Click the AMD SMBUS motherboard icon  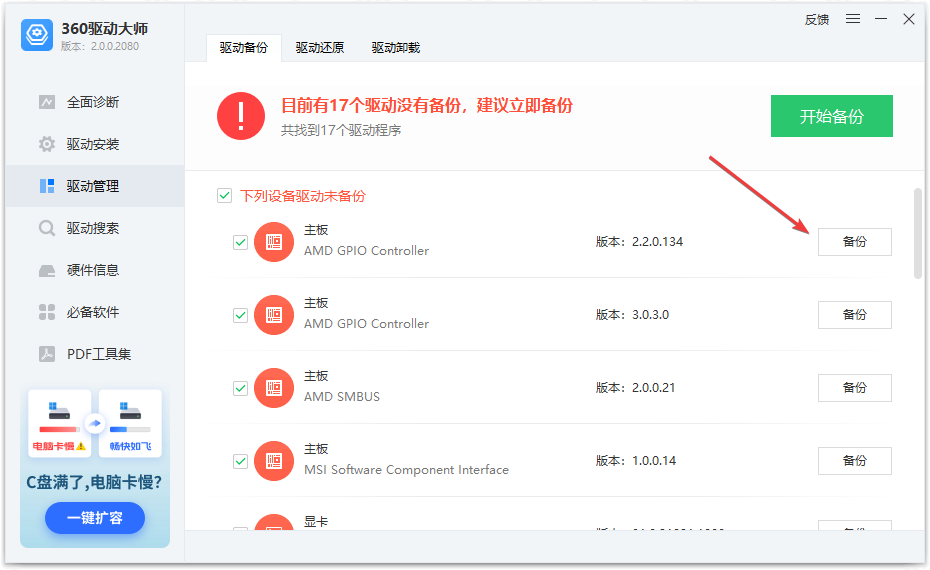click(x=274, y=388)
